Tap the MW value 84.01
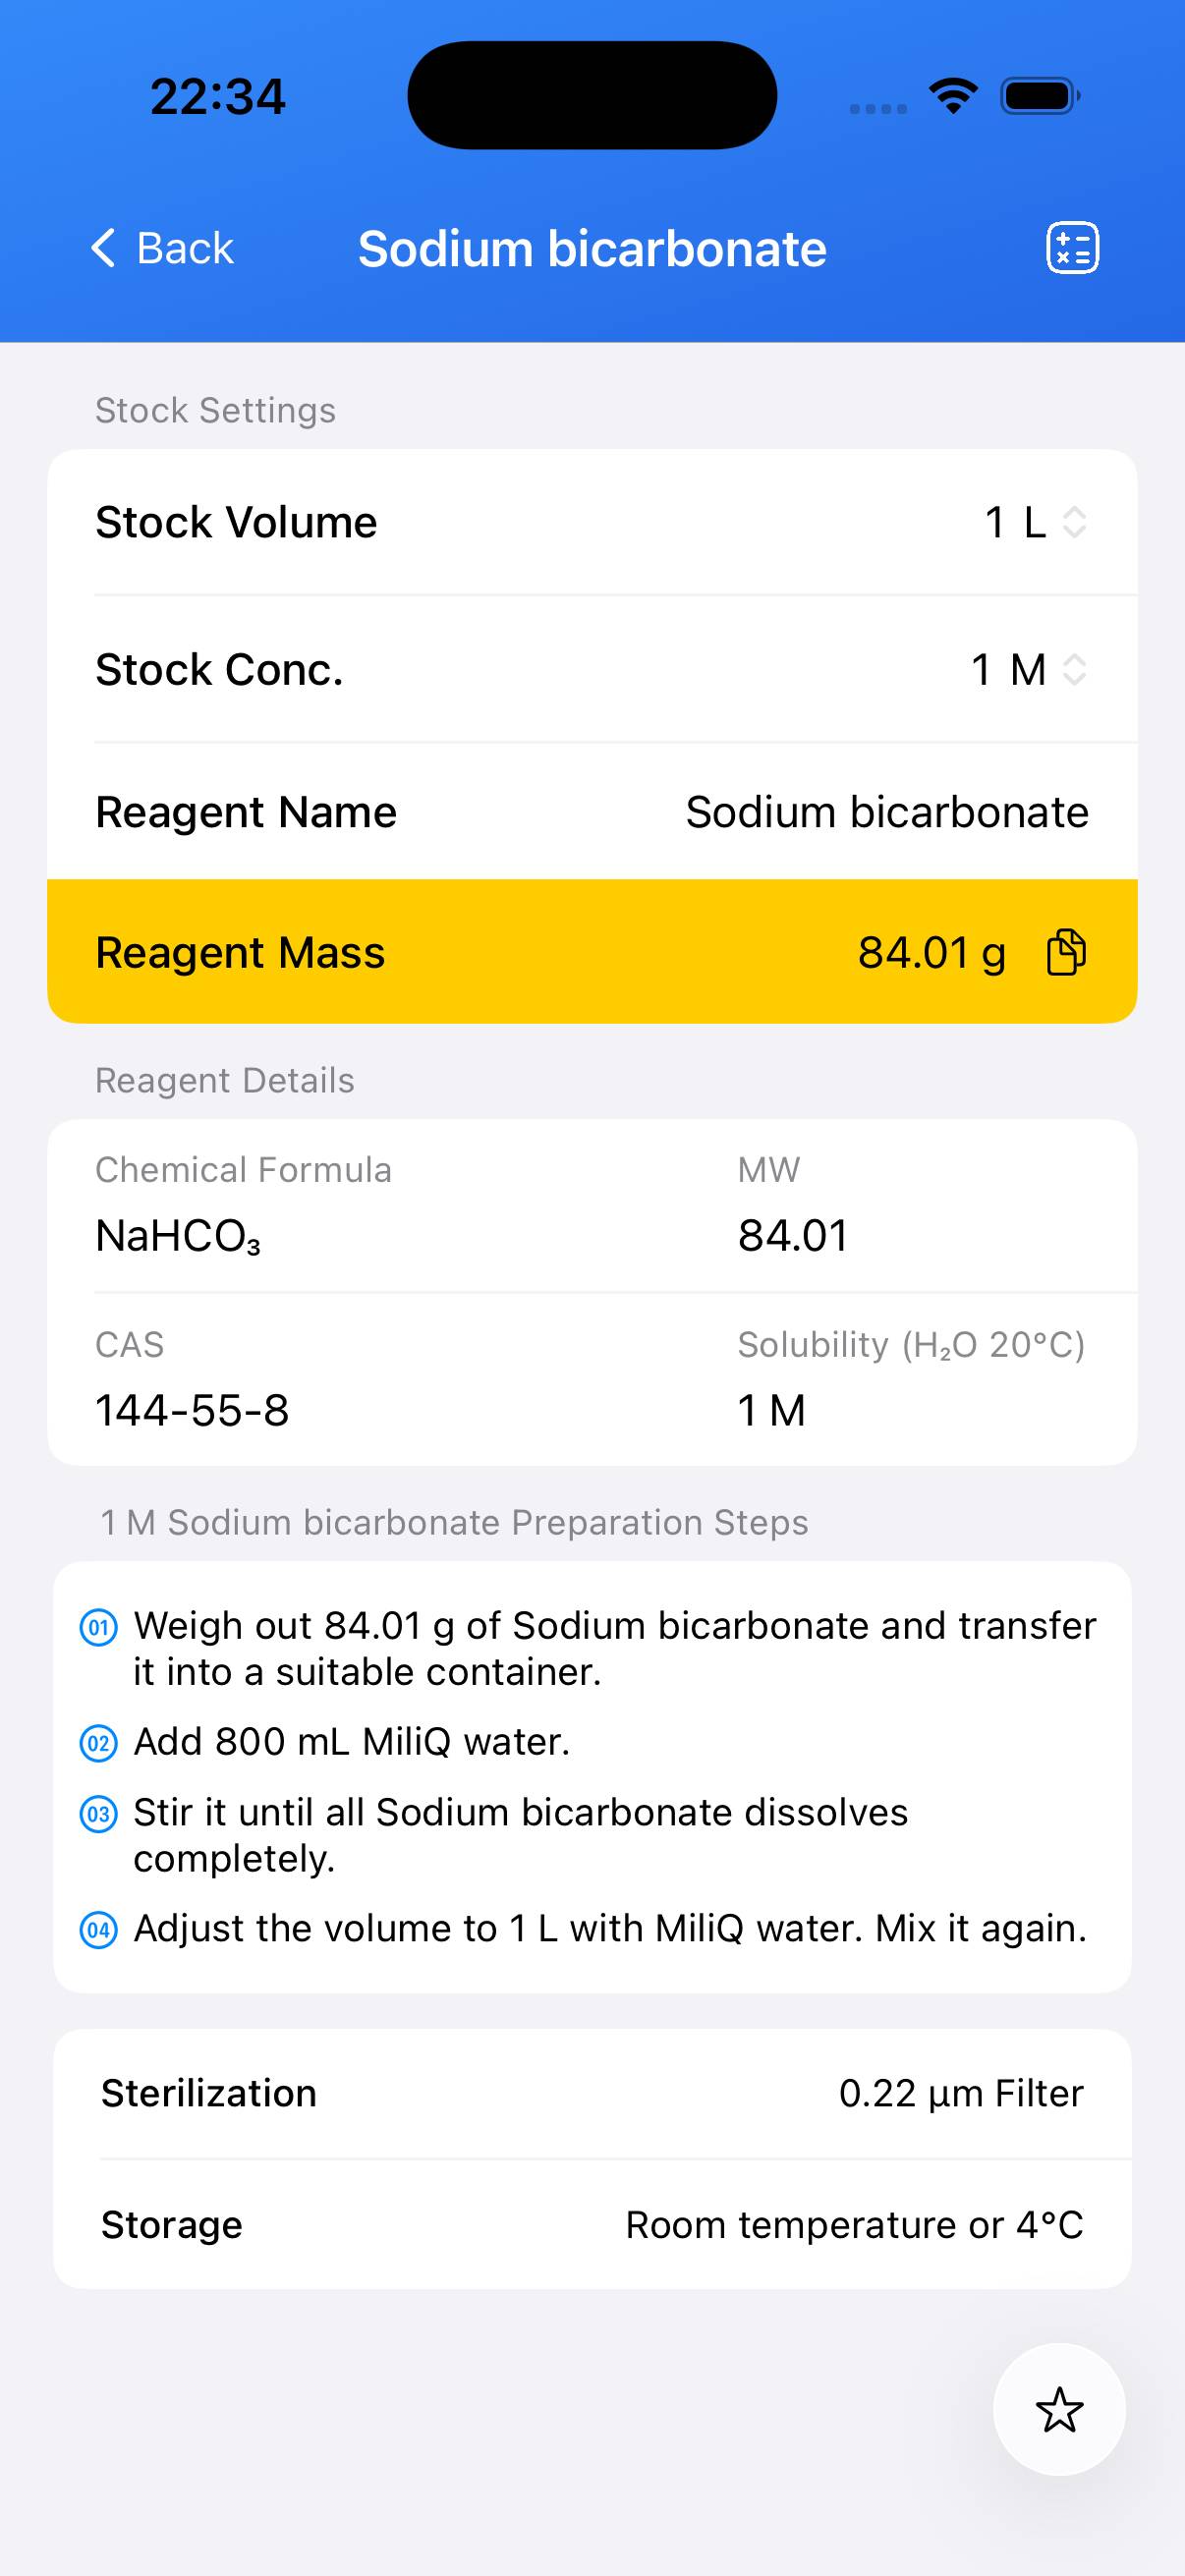 coord(793,1236)
